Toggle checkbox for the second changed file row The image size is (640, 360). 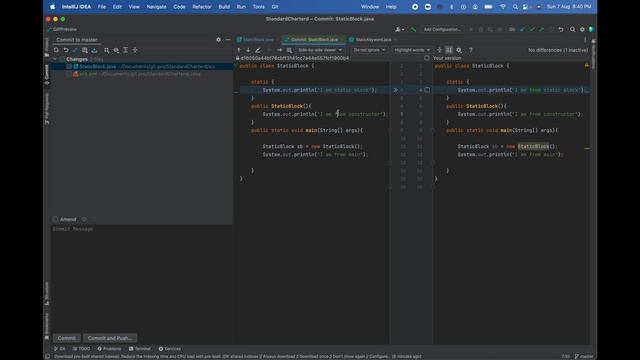[69, 74]
